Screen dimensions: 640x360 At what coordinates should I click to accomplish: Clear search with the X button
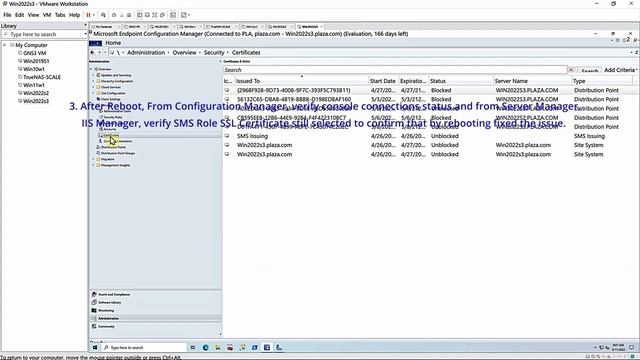click(x=571, y=70)
